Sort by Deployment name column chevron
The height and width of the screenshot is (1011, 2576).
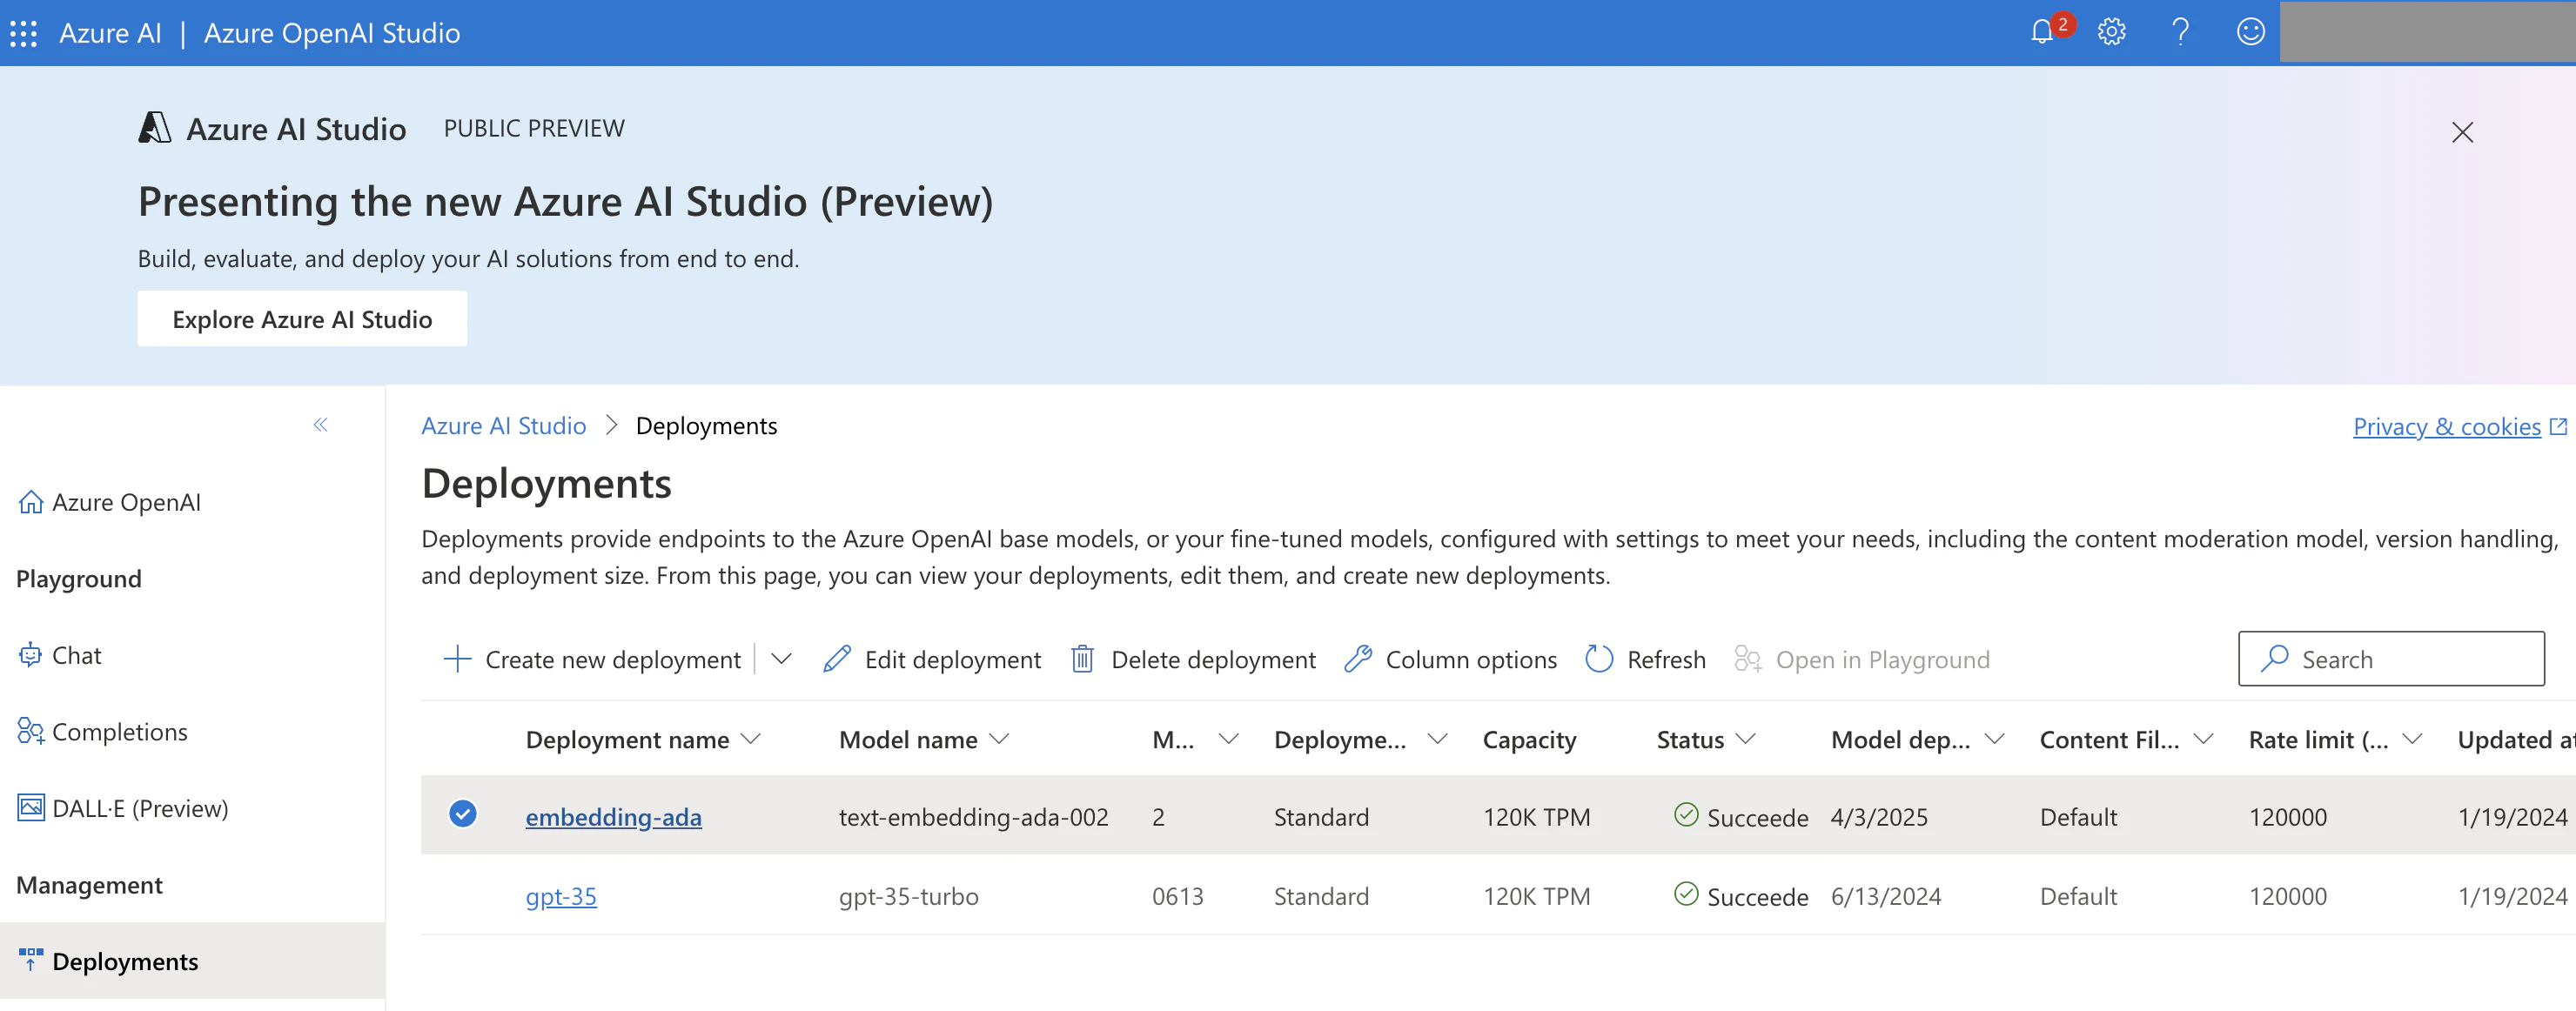click(751, 739)
